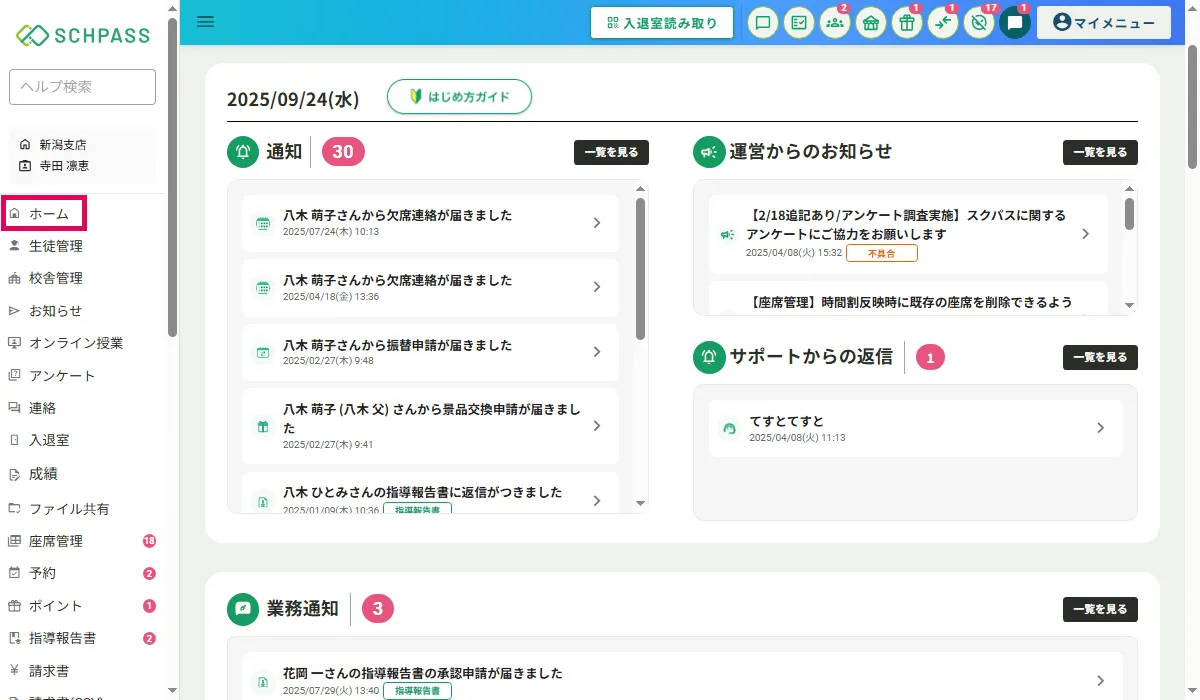Select 生徒管理 in the sidebar
Viewport: 1200px width, 700px height.
pyautogui.click(x=56, y=246)
